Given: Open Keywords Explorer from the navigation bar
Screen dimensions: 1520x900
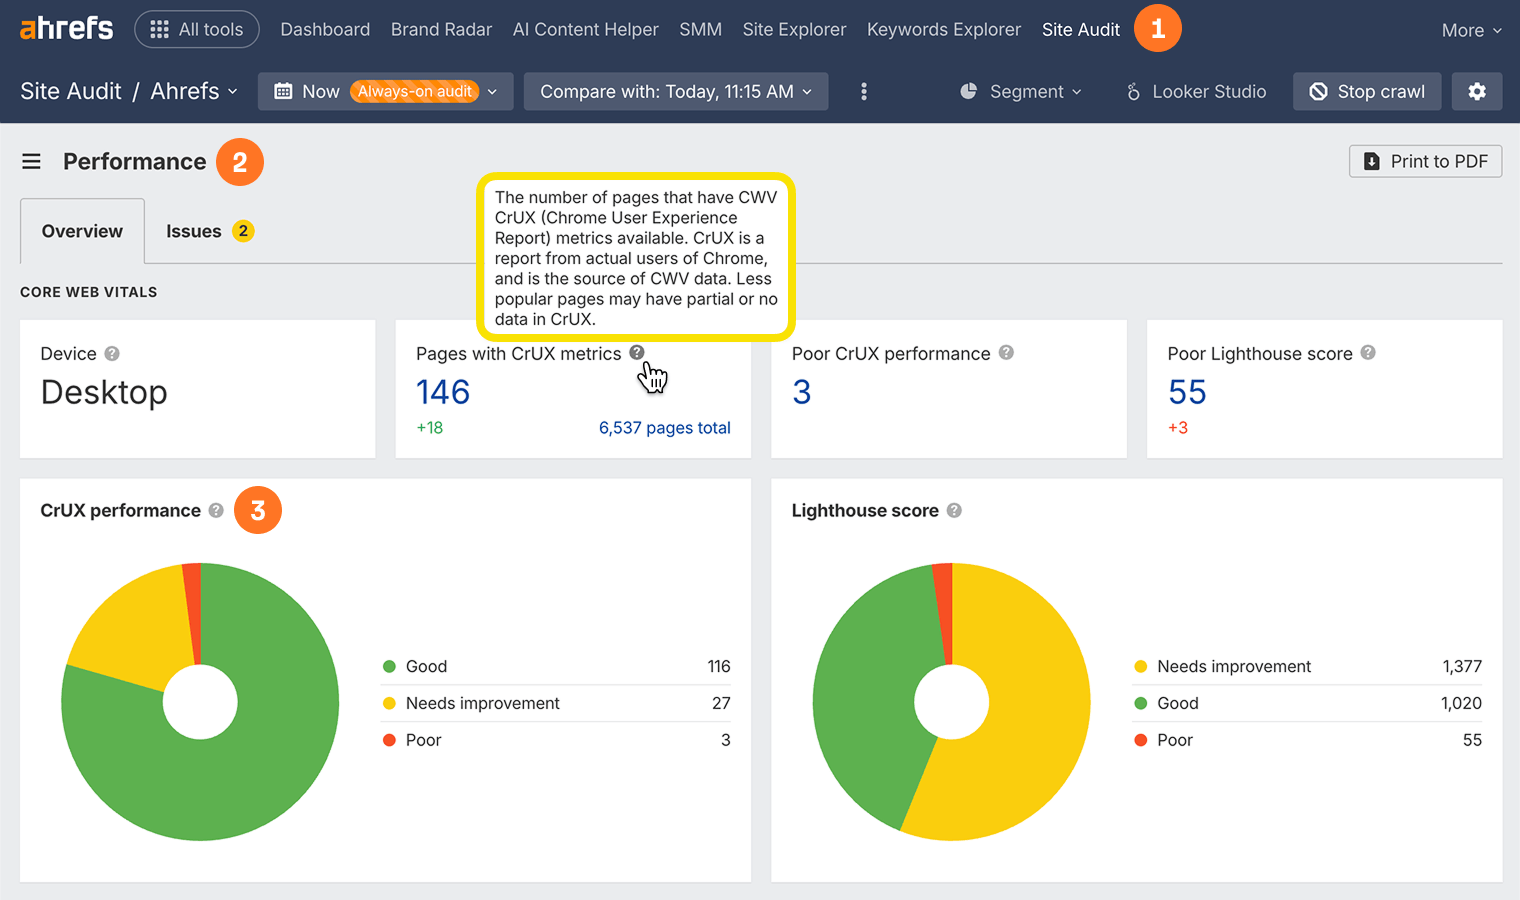Looking at the screenshot, I should [943, 29].
